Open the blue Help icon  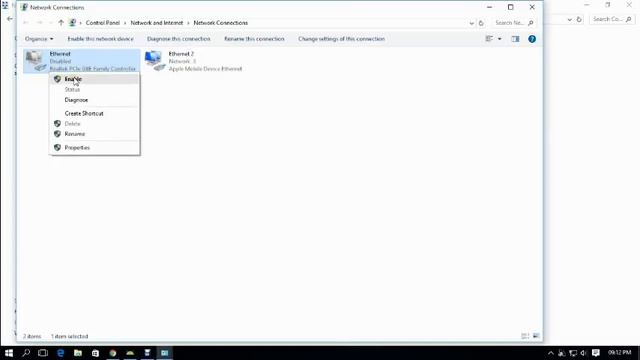pyautogui.click(x=532, y=39)
